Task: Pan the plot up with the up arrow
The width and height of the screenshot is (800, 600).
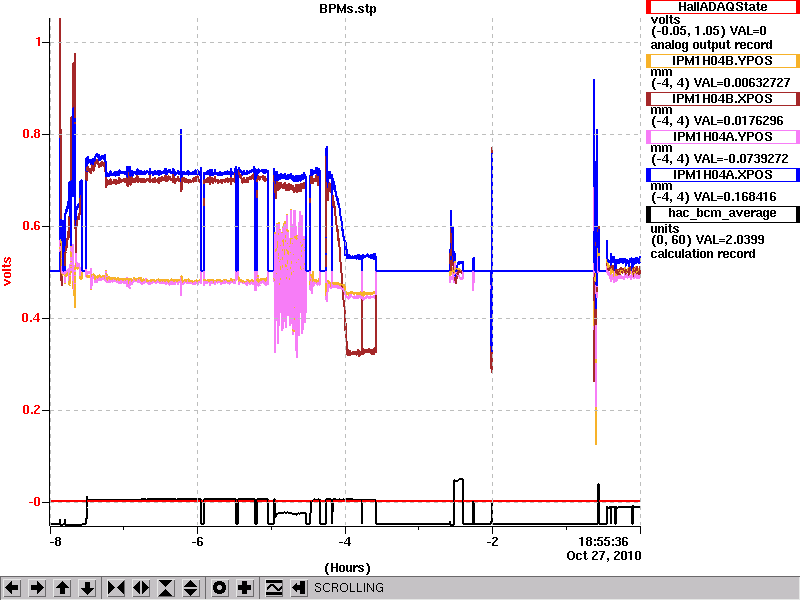Action: (62, 588)
